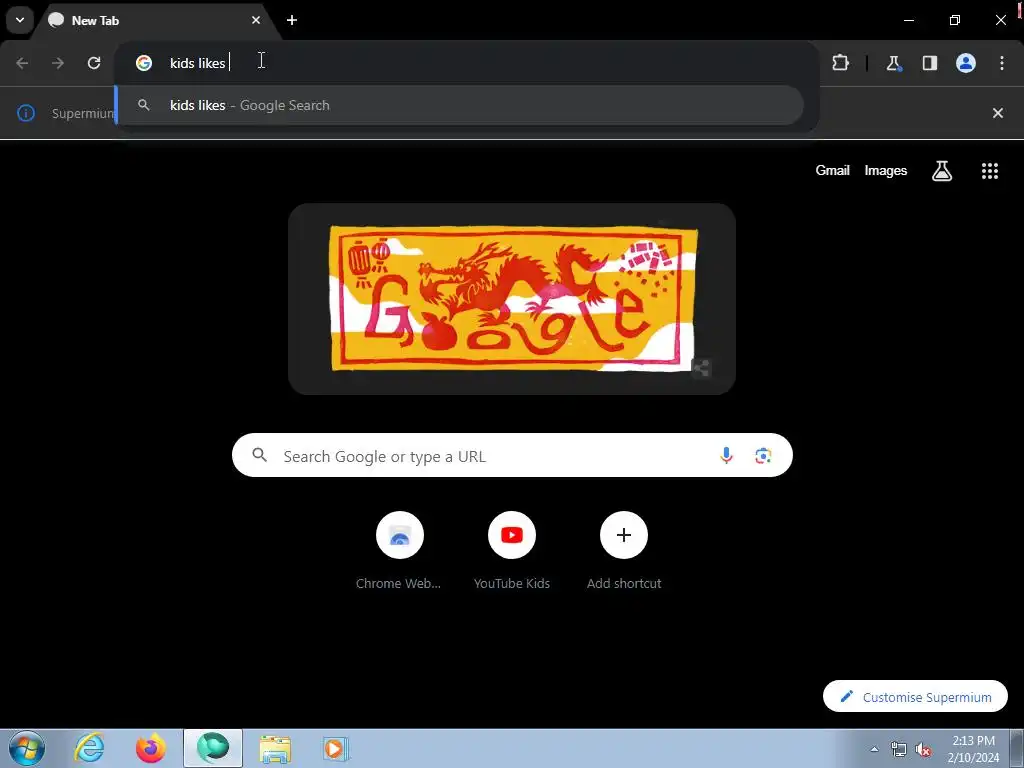Go forward using the forward arrow

click(x=58, y=63)
